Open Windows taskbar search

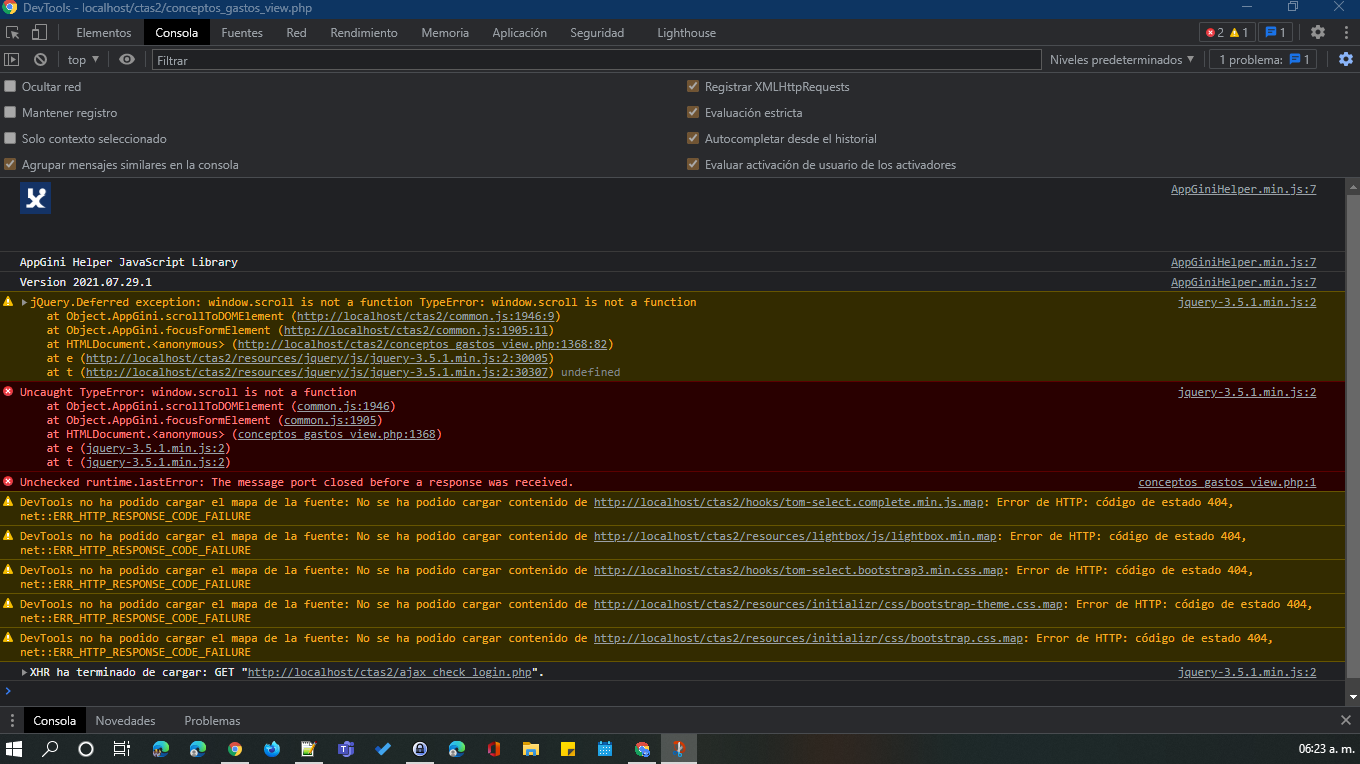point(50,749)
